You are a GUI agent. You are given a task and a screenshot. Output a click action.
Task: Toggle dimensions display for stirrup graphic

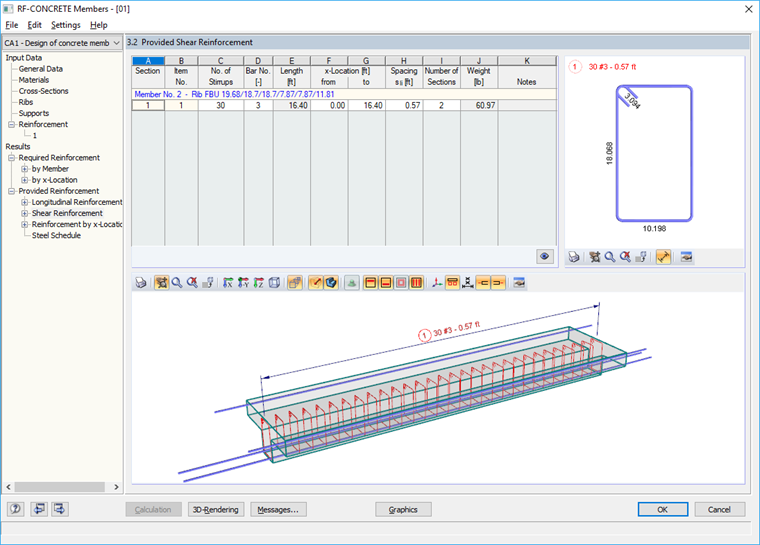point(663,257)
